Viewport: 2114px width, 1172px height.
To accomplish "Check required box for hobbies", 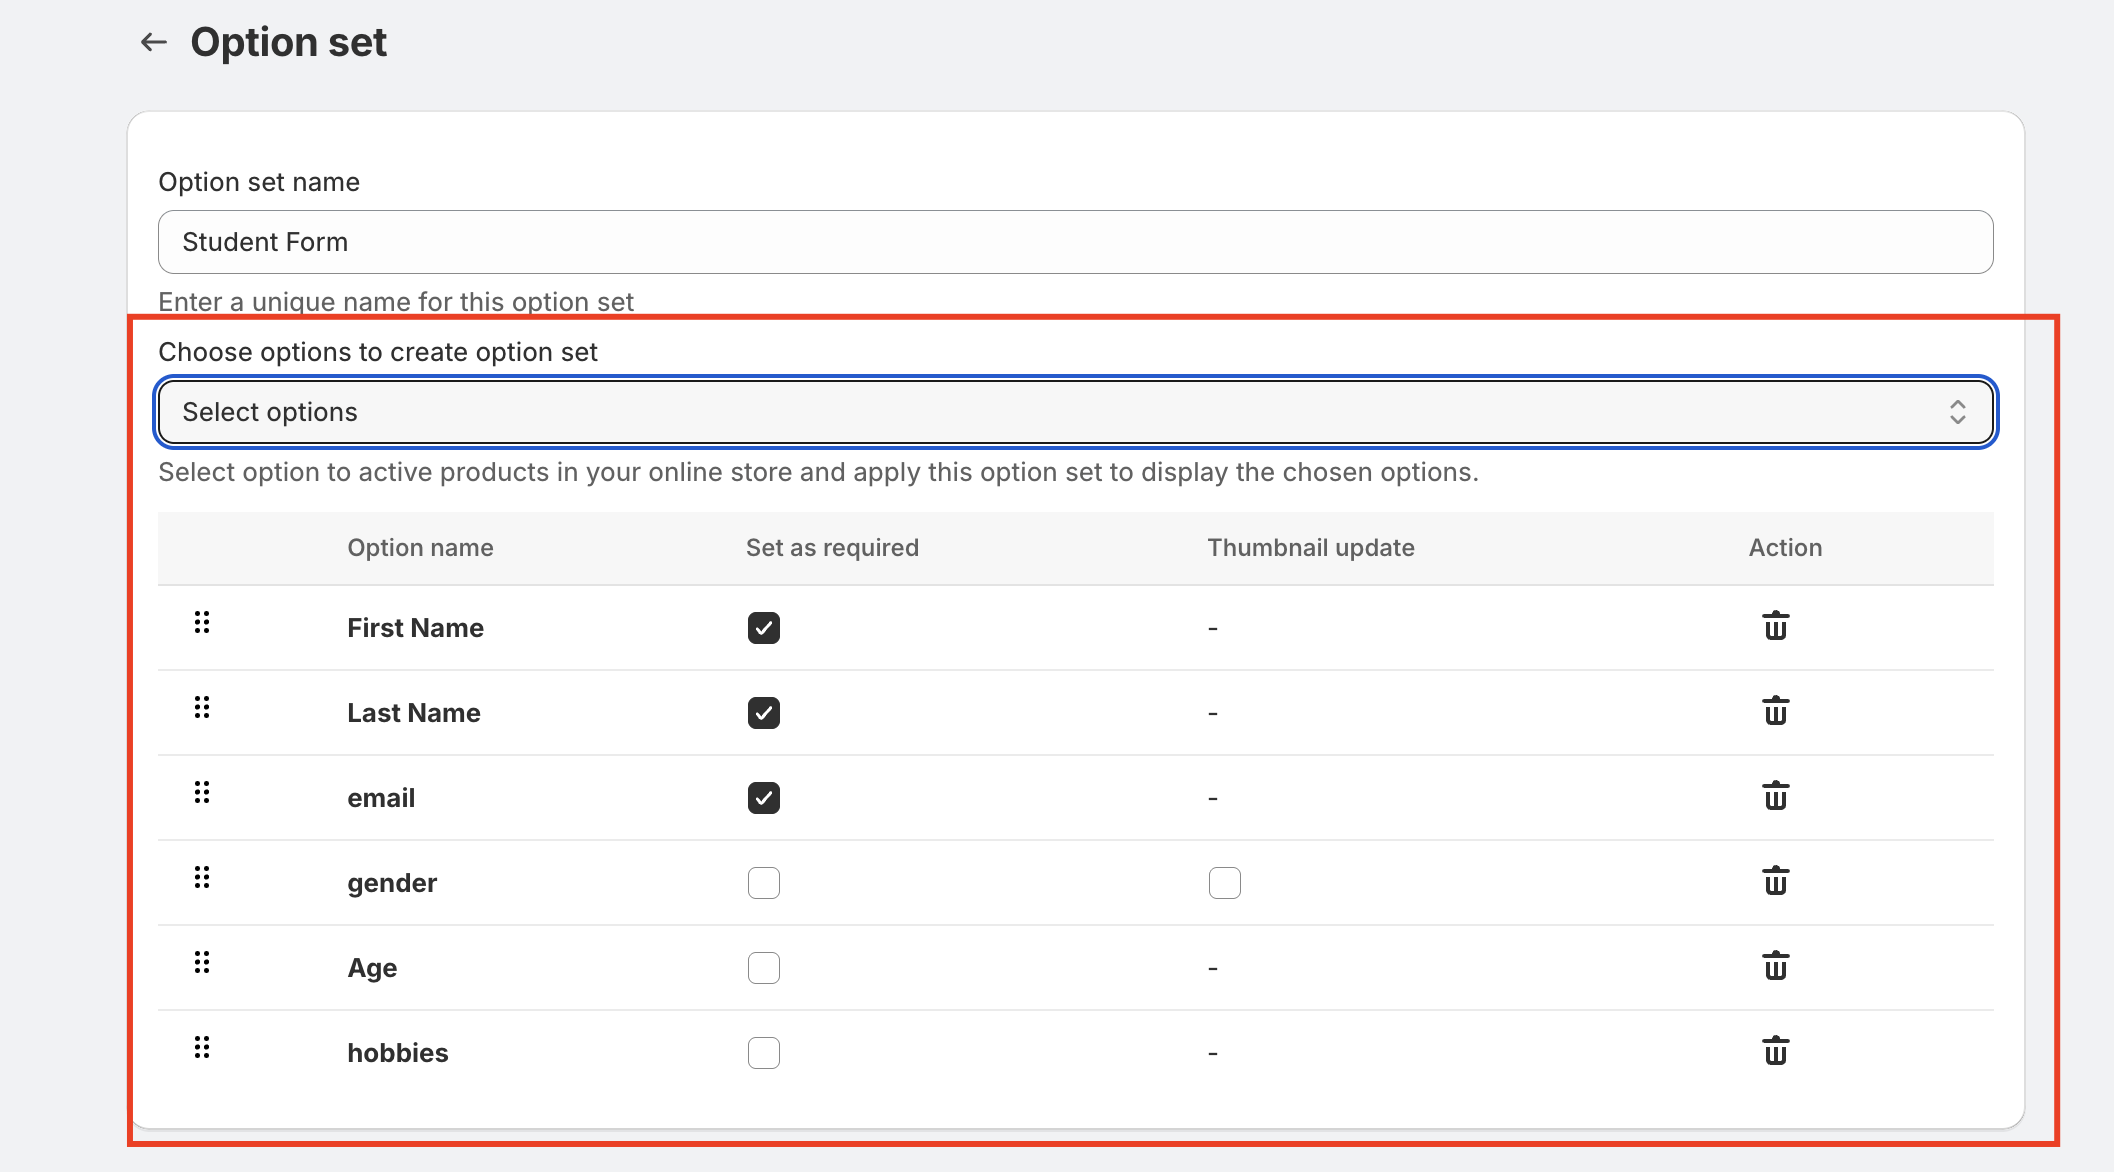I will [764, 1053].
